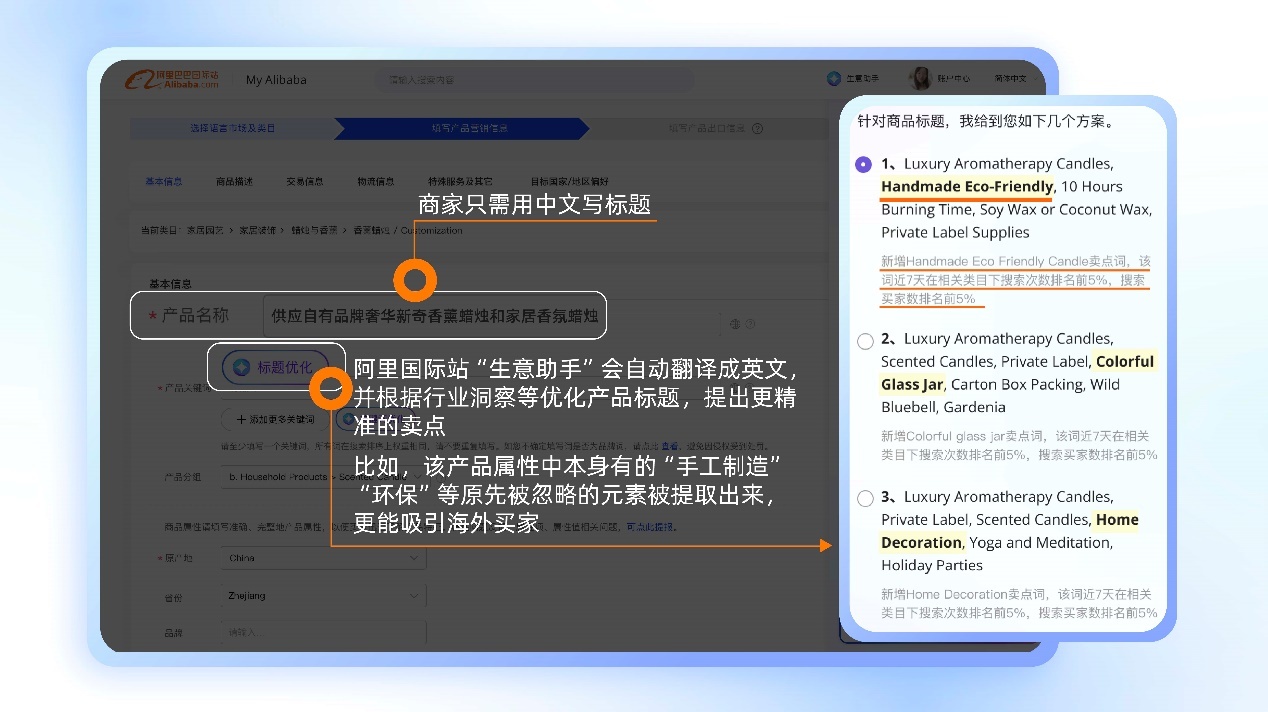Switch to the 商品描述 tab

click(x=234, y=182)
